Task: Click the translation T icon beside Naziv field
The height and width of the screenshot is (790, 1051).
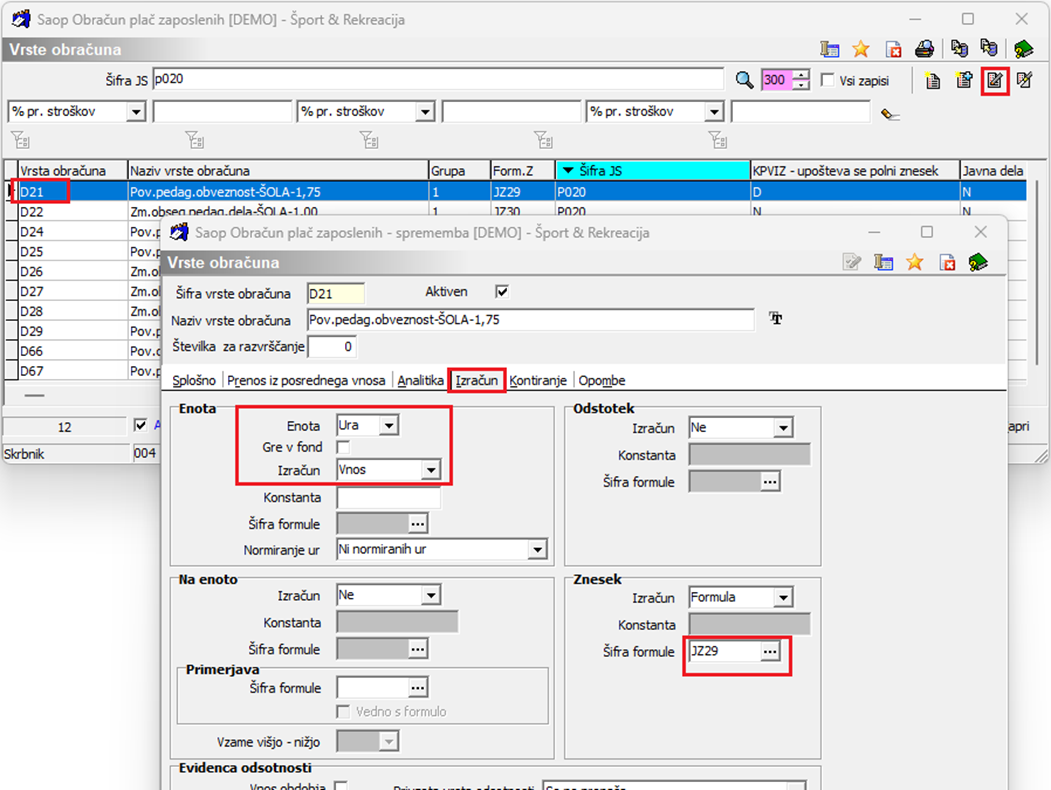Action: [x=776, y=318]
